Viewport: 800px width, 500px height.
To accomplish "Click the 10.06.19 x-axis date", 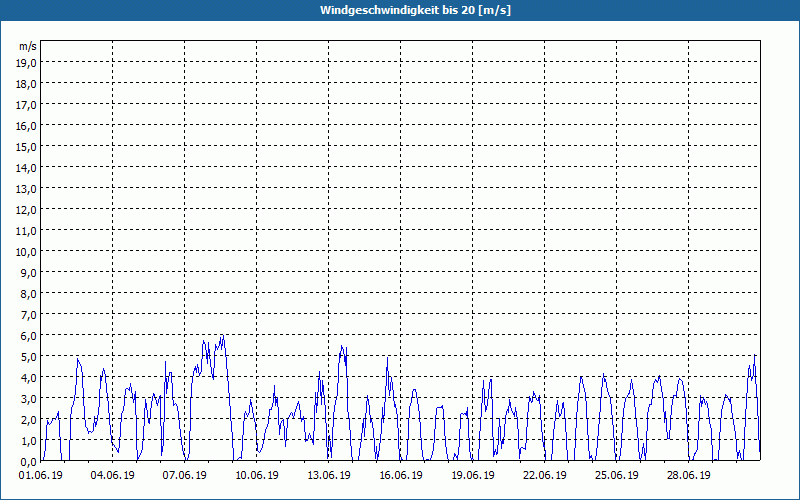I will (x=257, y=476).
